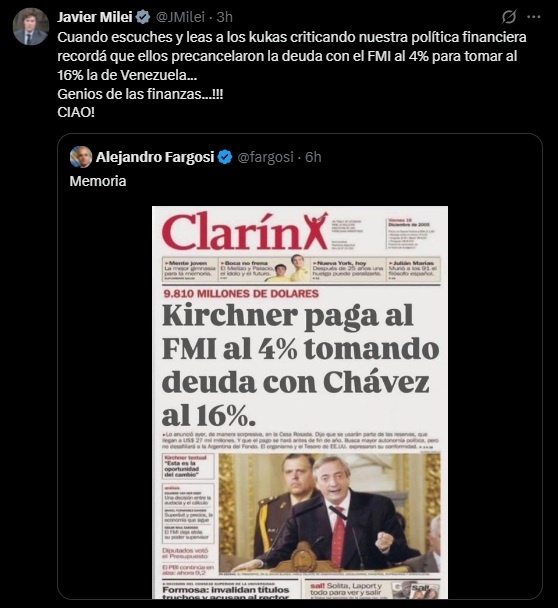
Task: Click Javier Milei's verified badge
Action: click(x=143, y=17)
